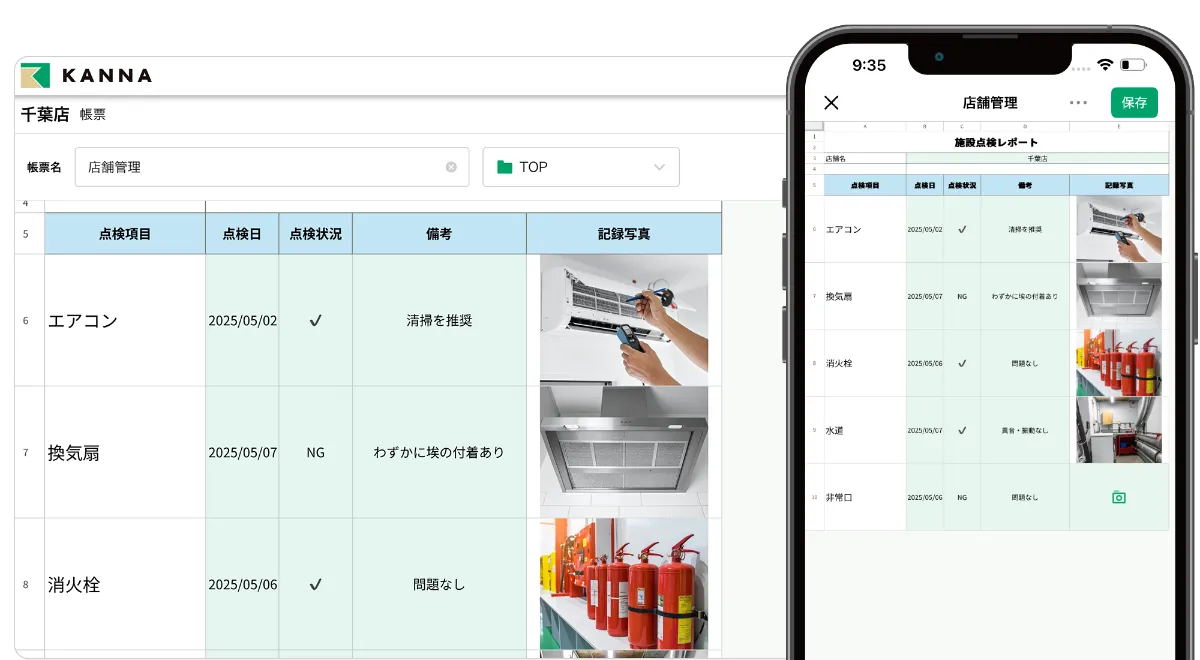Open the TOP folder dropdown
Image resolution: width=1200 pixels, height=660 pixels.
(x=581, y=167)
